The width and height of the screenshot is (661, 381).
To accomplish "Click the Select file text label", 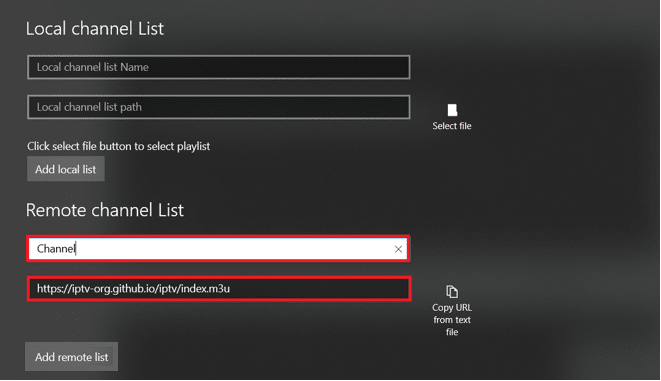I will click(x=452, y=126).
